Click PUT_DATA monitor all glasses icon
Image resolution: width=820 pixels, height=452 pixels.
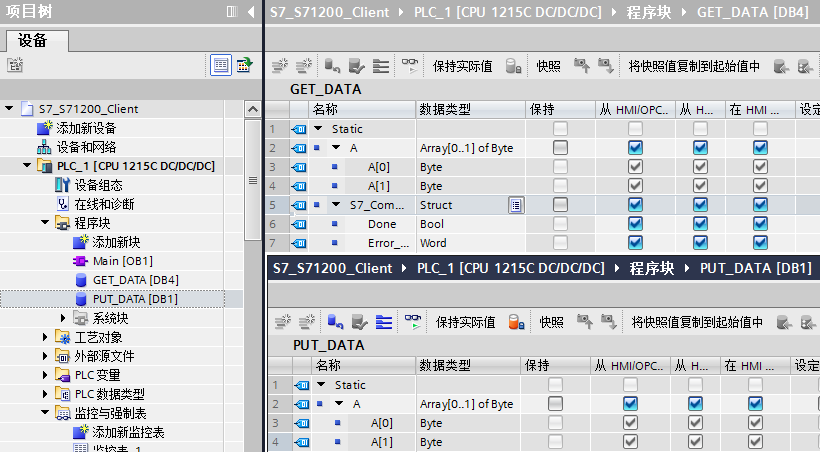coord(413,322)
